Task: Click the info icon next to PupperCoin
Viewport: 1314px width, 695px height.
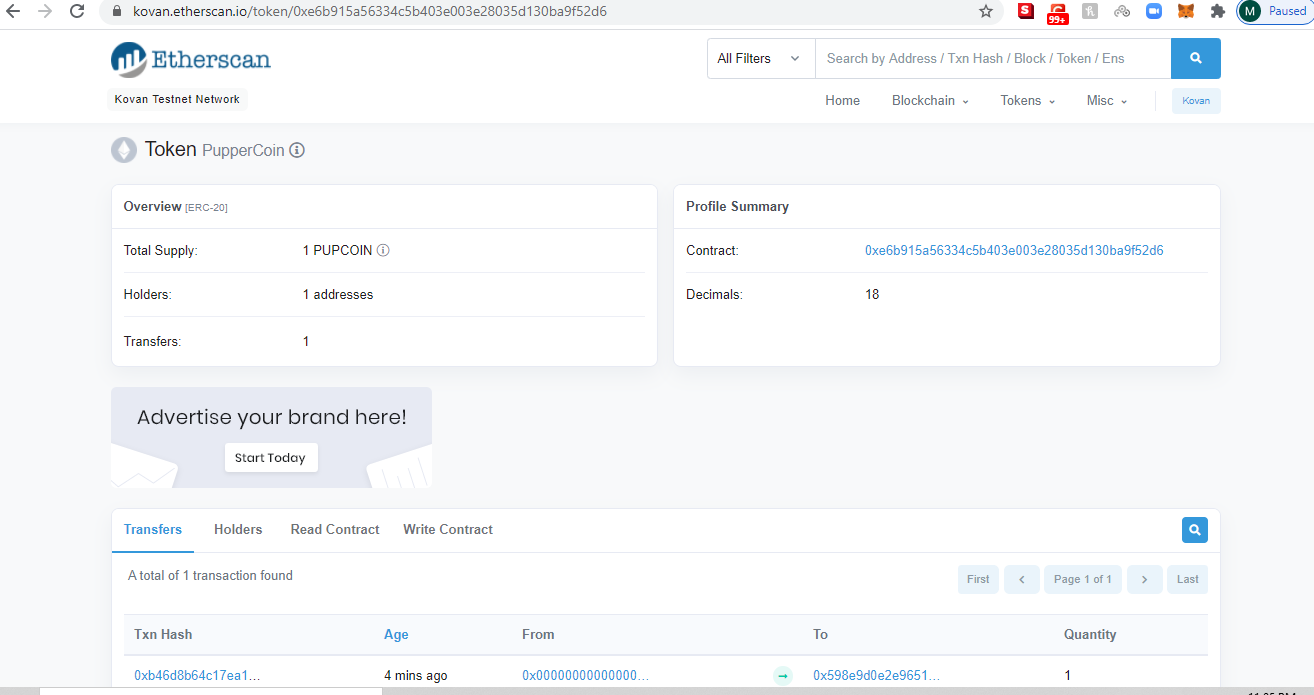Action: pyautogui.click(x=297, y=150)
